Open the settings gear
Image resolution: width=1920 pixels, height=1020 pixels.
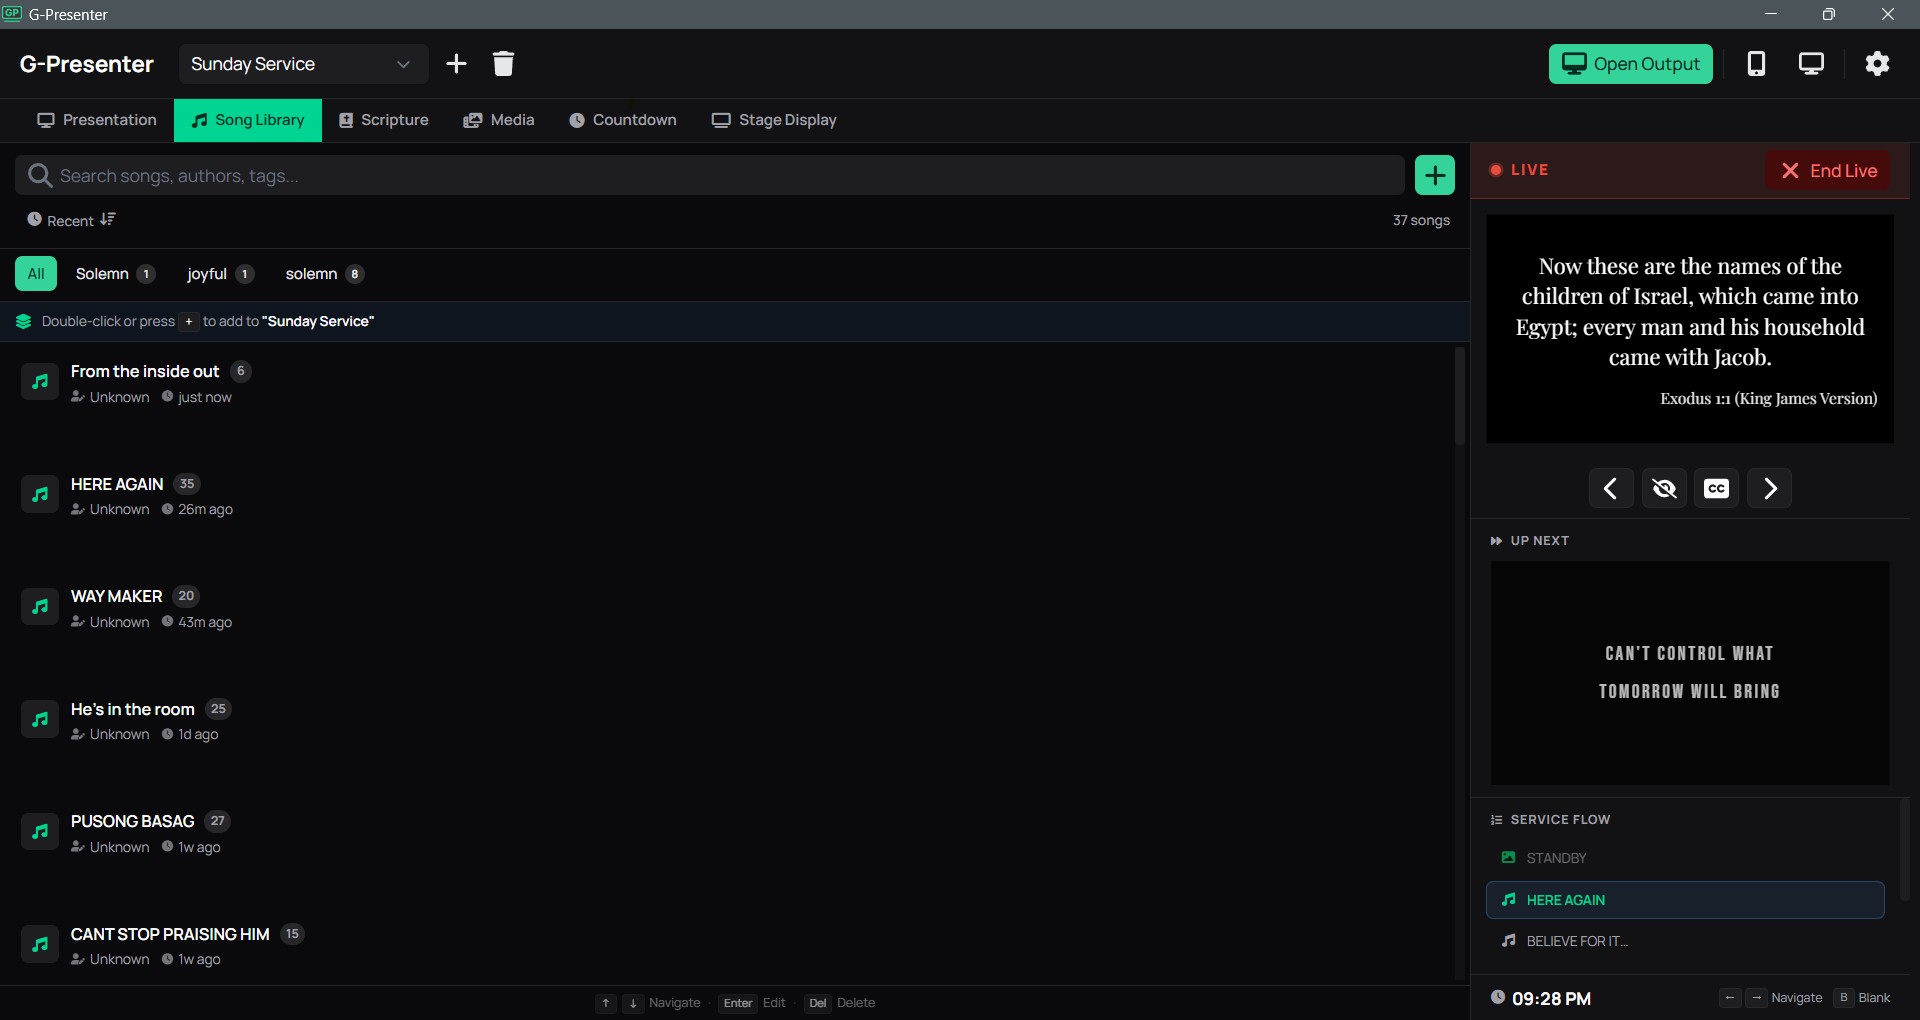[x=1877, y=63]
